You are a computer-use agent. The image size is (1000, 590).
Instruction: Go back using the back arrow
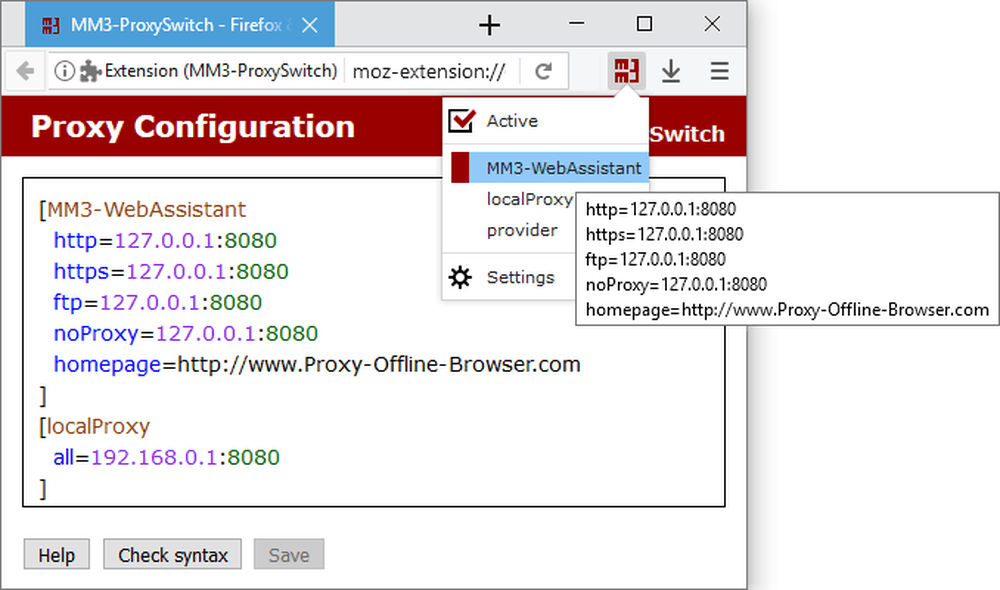point(26,71)
